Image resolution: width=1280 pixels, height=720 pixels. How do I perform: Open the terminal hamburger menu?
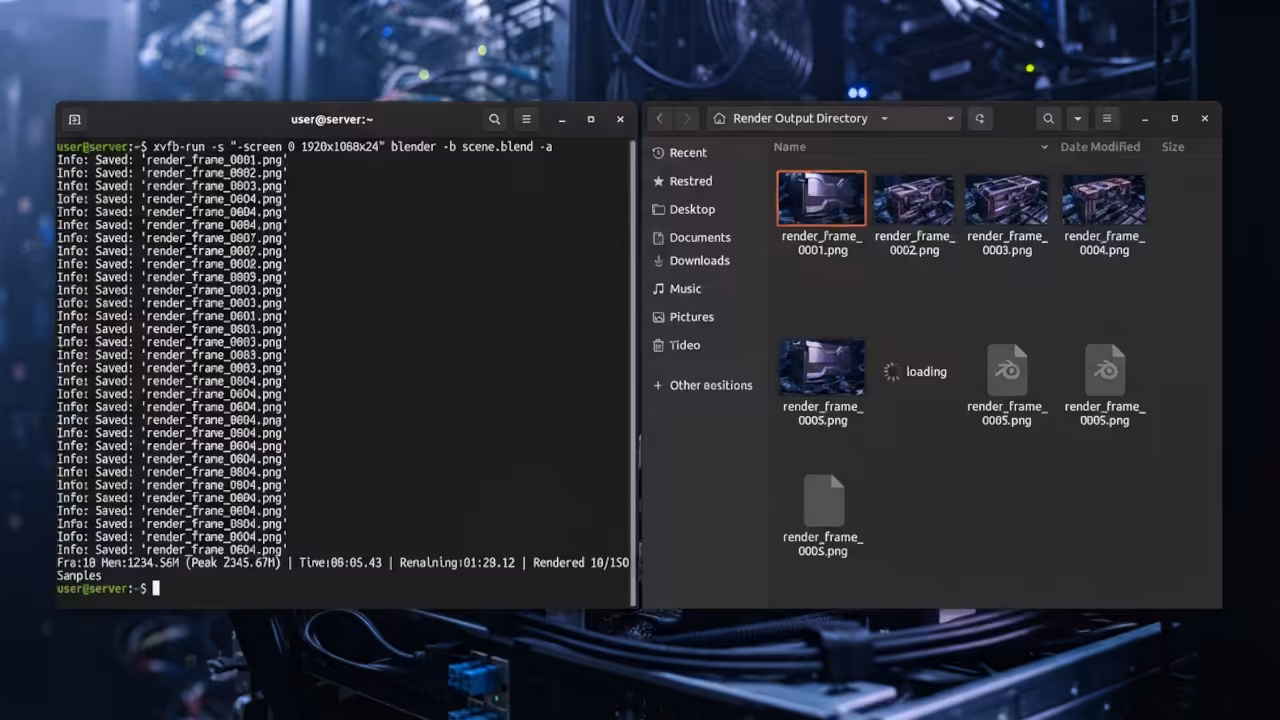[526, 119]
